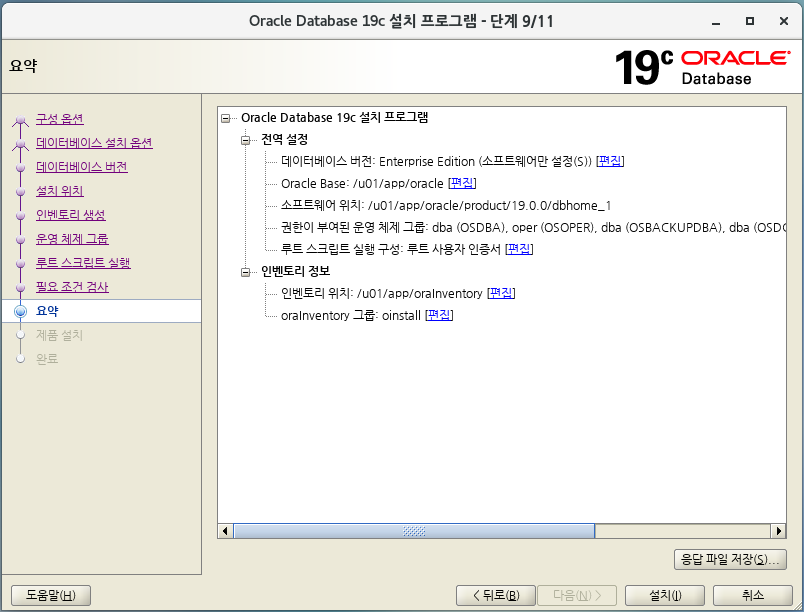
Task: Click the 뒤로 back button
Action: (x=496, y=596)
